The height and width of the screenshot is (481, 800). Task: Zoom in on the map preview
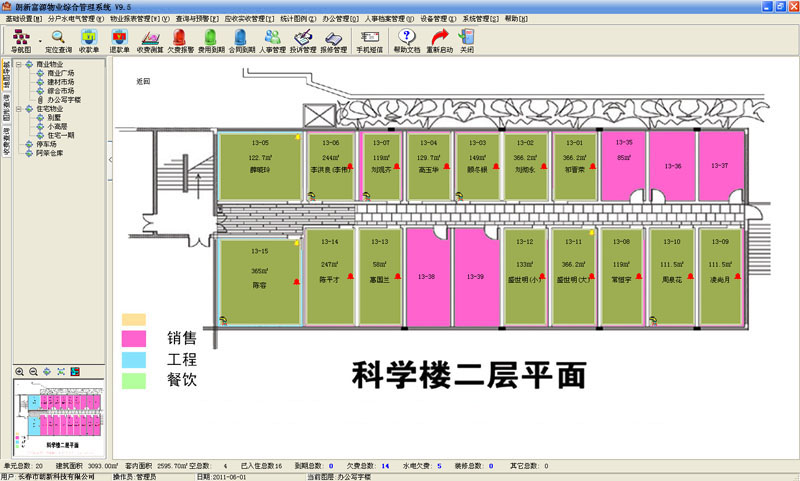pyautogui.click(x=21, y=372)
